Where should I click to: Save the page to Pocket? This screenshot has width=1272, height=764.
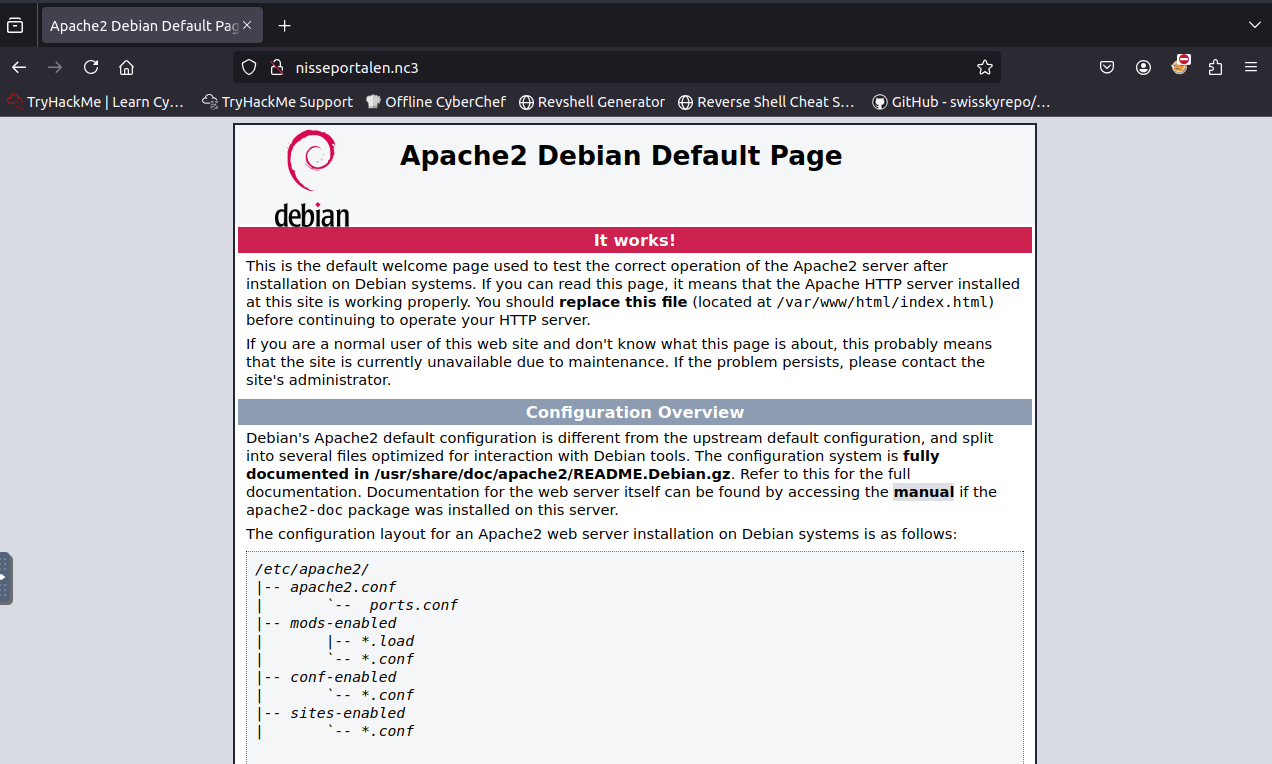pyautogui.click(x=1106, y=67)
